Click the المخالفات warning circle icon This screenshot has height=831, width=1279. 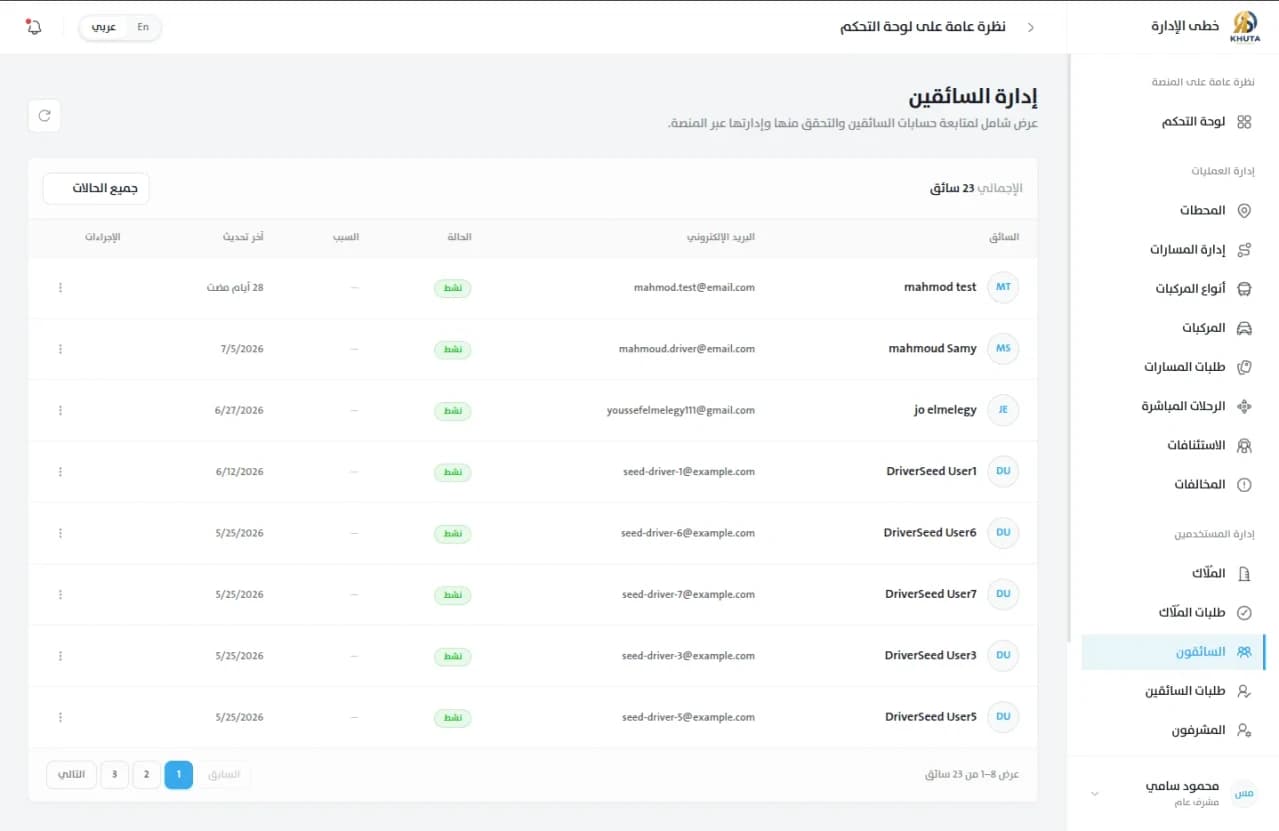point(1244,484)
